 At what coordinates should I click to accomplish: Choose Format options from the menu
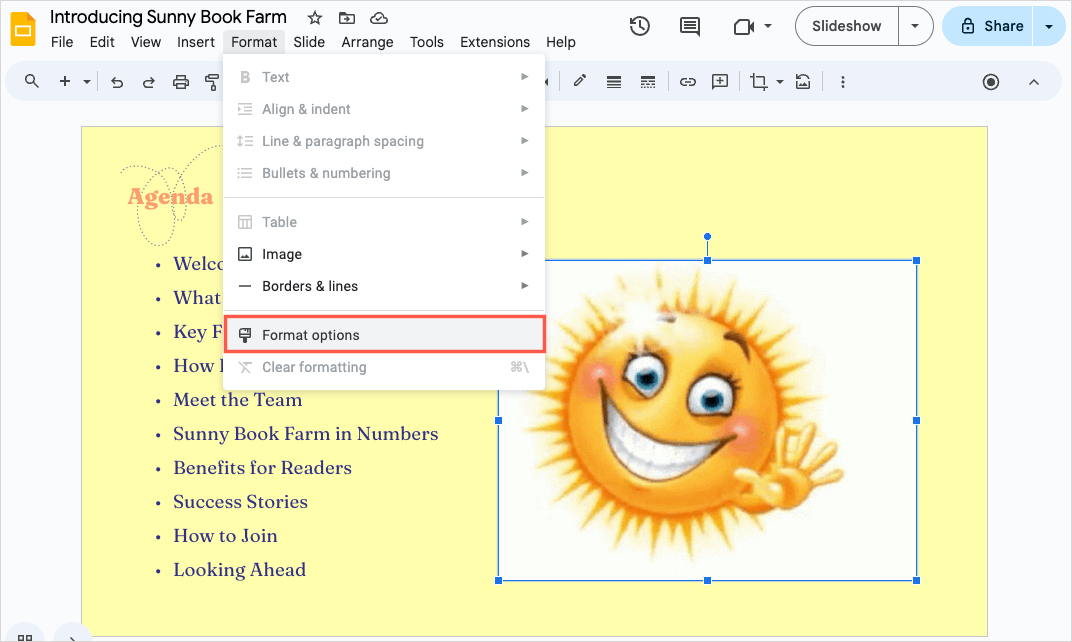tap(384, 335)
